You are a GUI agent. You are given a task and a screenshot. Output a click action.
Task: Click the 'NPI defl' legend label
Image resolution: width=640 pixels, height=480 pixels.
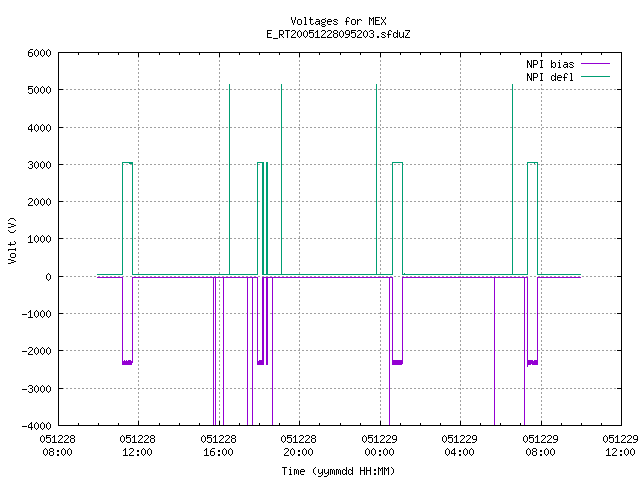click(550, 77)
